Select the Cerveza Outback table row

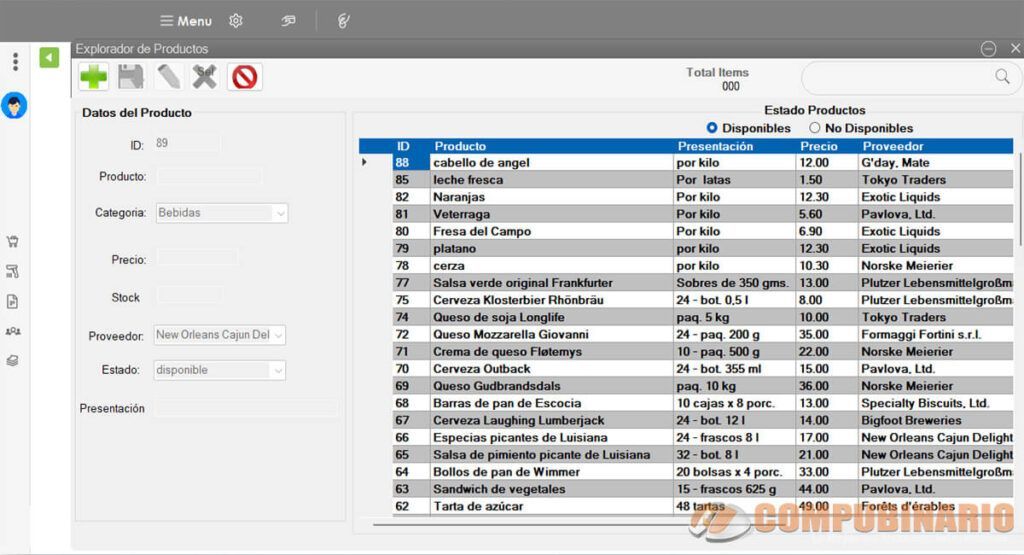tap(703, 369)
